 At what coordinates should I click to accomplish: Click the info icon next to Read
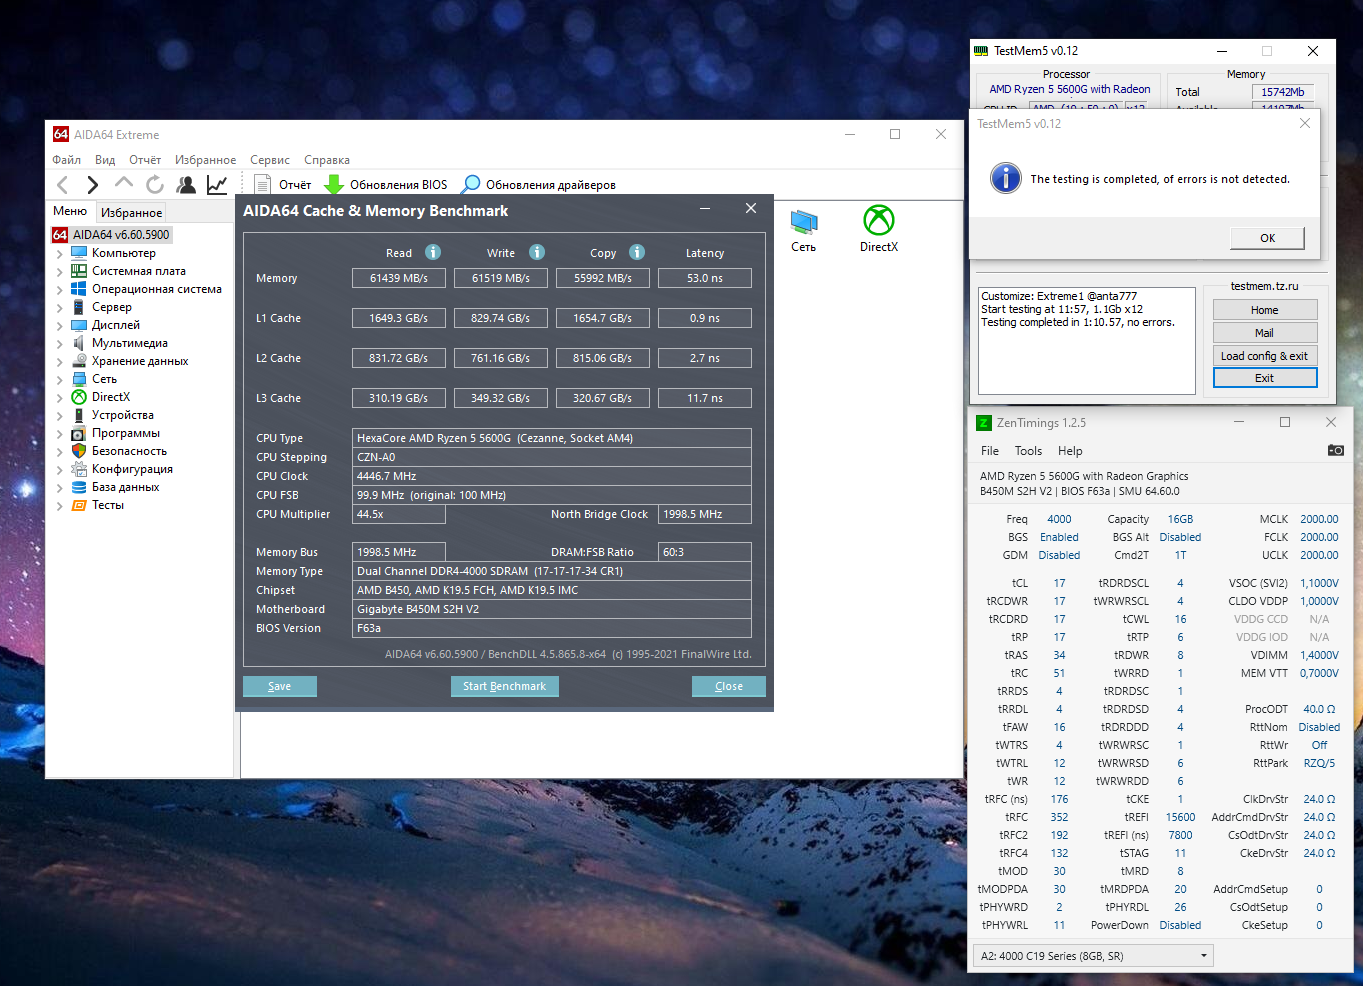click(433, 252)
